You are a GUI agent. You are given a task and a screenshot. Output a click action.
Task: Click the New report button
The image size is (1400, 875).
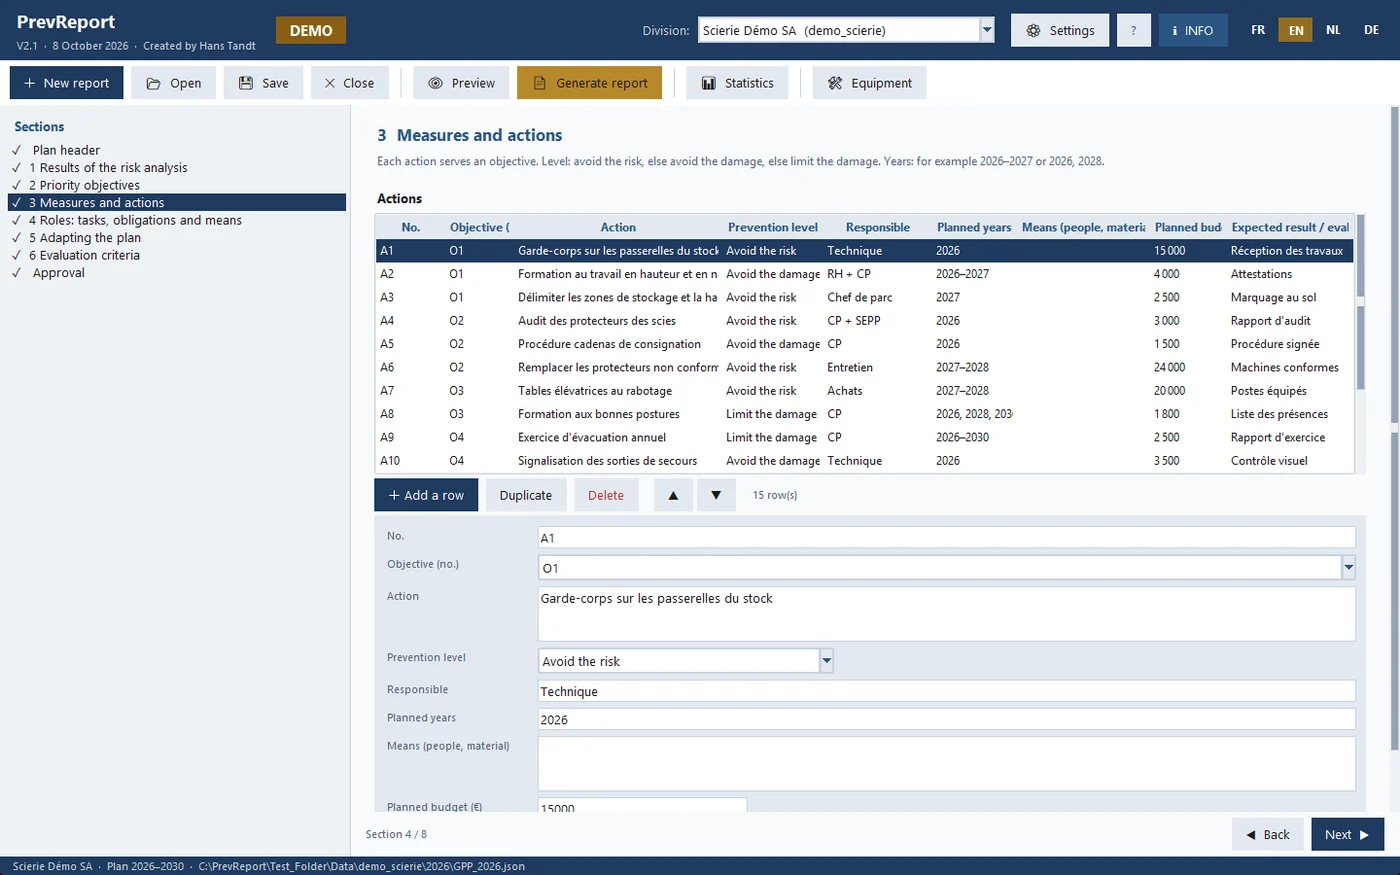(x=67, y=83)
